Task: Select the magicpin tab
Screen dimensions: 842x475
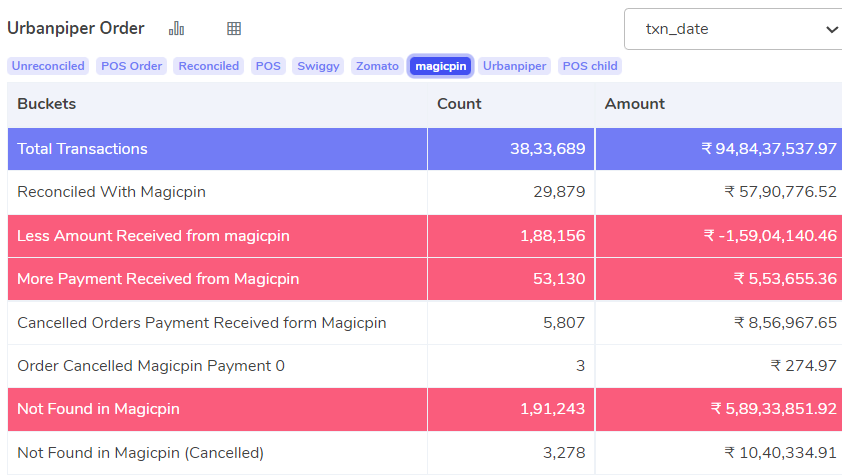Action: click(440, 66)
